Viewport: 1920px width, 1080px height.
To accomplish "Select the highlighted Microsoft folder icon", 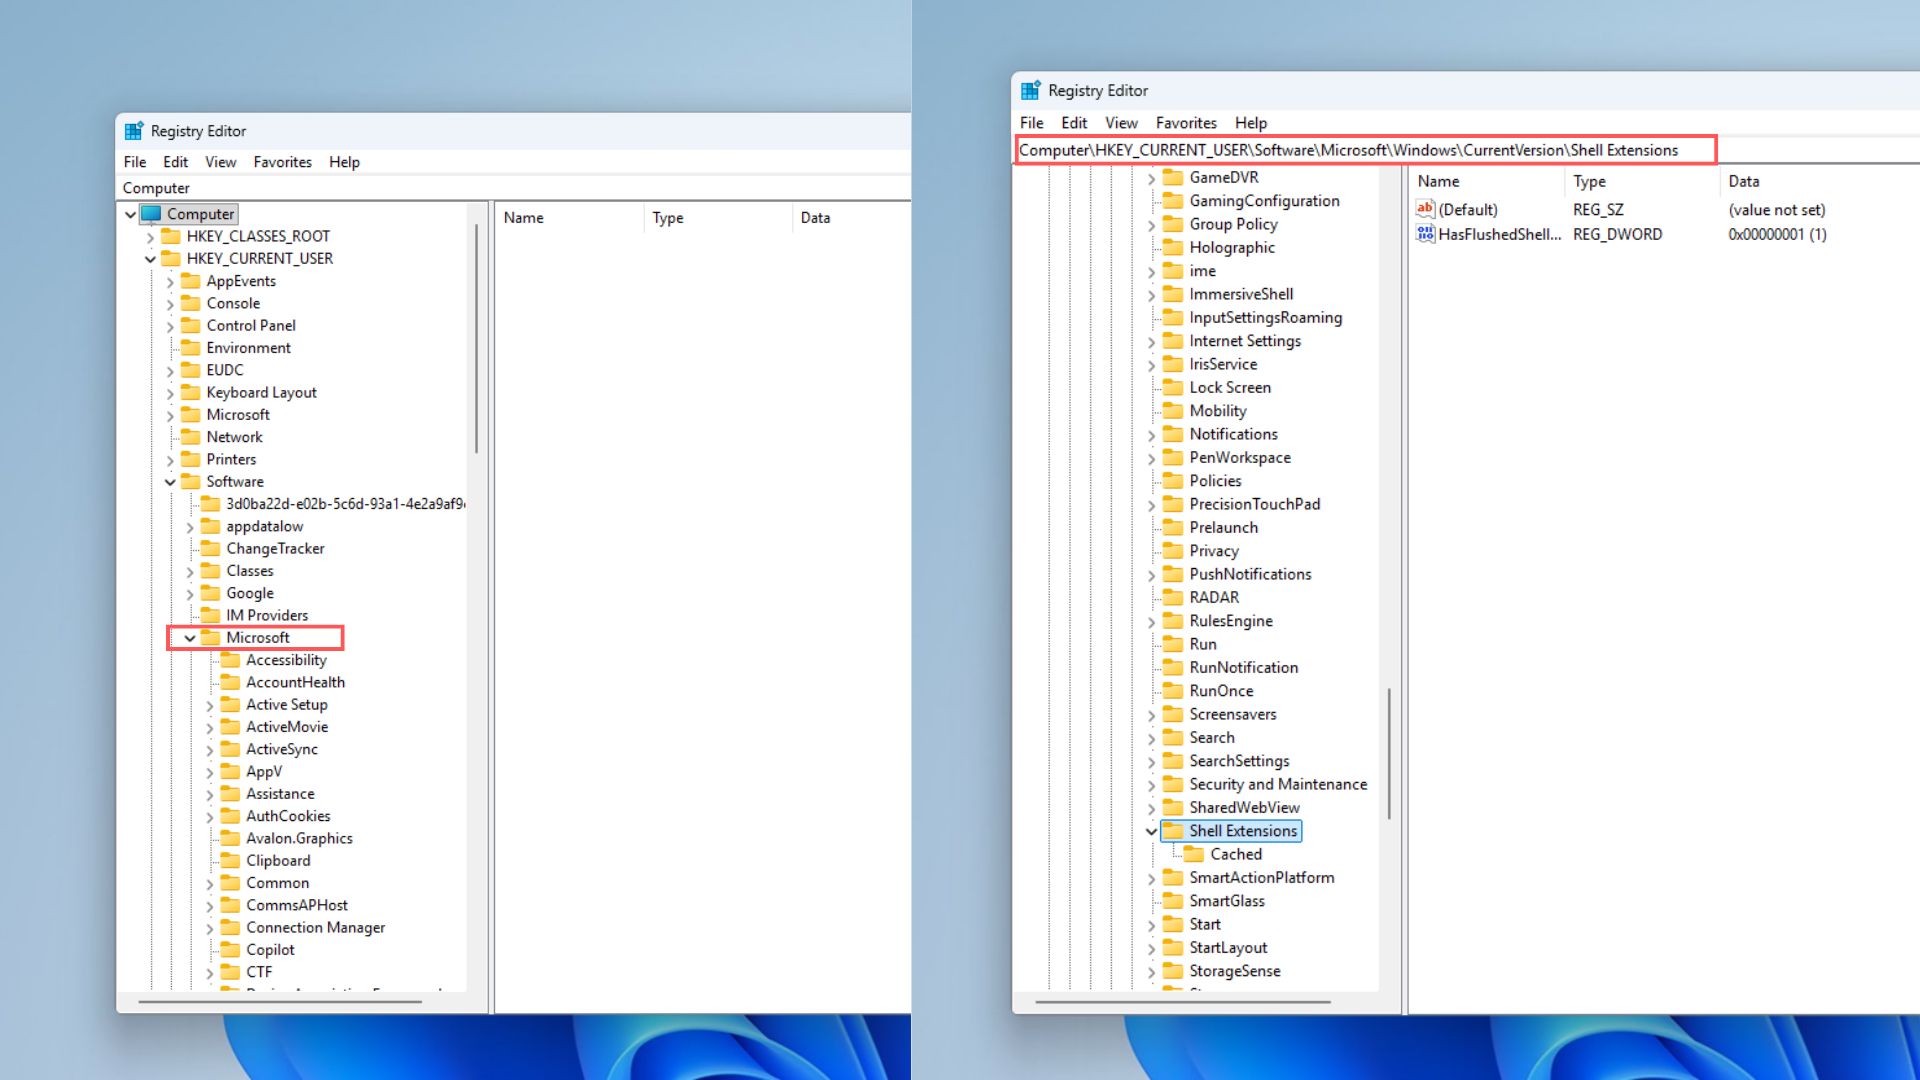I will [211, 637].
